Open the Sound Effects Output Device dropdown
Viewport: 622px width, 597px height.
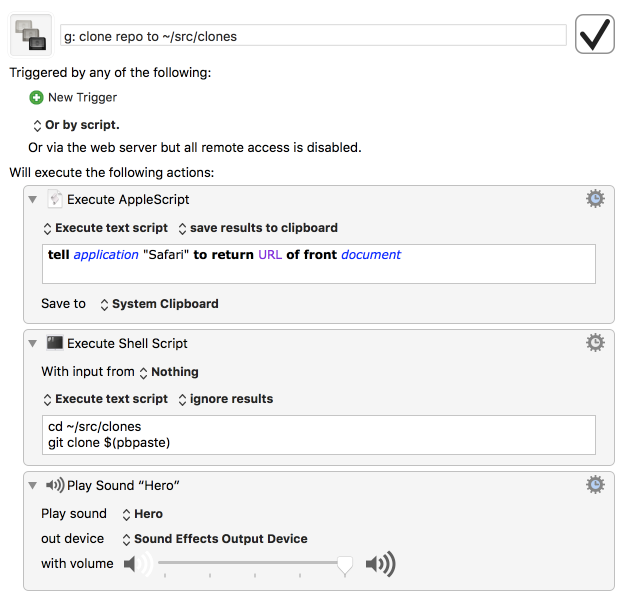tap(214, 539)
